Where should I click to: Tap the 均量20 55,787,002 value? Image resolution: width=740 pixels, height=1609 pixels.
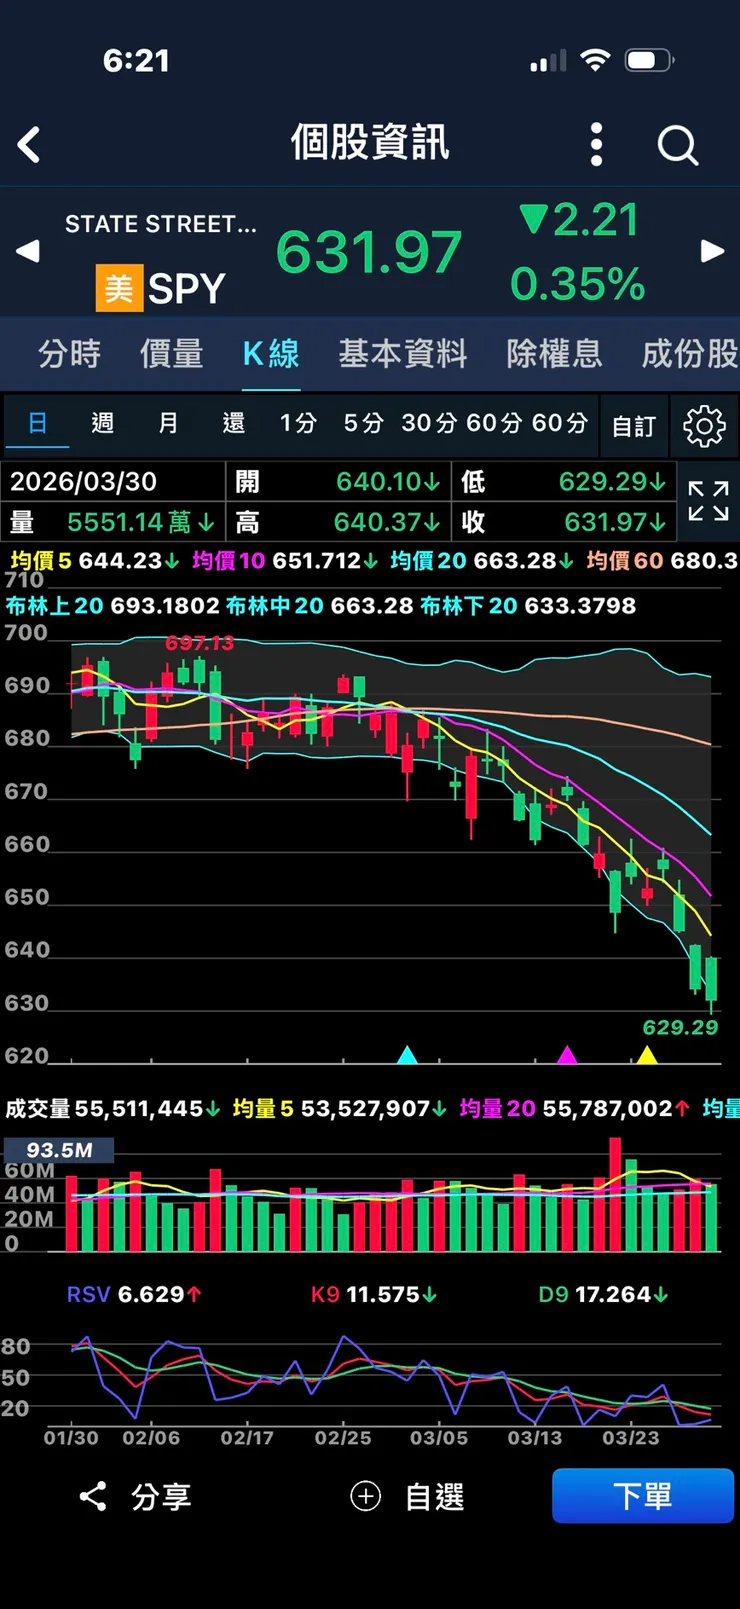pyautogui.click(x=574, y=1108)
